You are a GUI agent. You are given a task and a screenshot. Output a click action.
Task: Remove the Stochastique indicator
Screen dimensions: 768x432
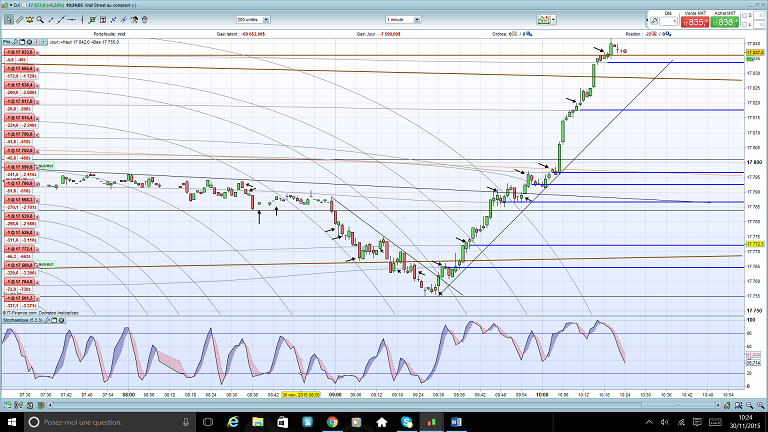point(62,320)
